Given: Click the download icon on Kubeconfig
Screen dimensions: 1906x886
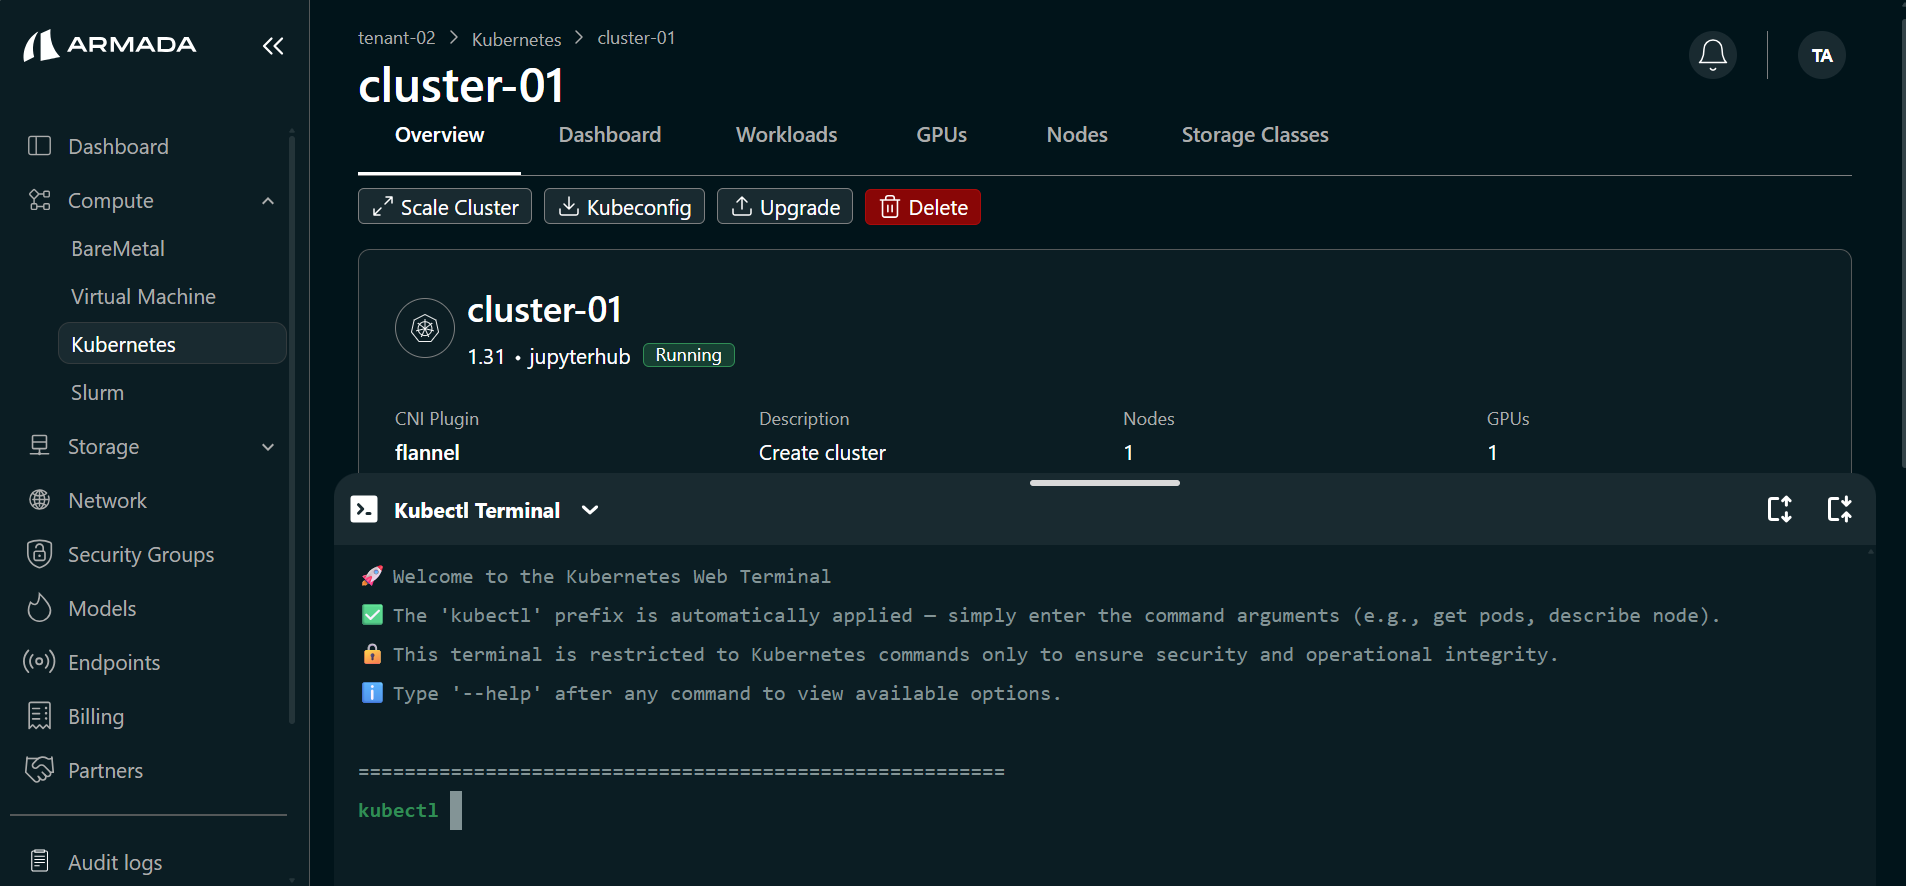Looking at the screenshot, I should click(x=569, y=206).
